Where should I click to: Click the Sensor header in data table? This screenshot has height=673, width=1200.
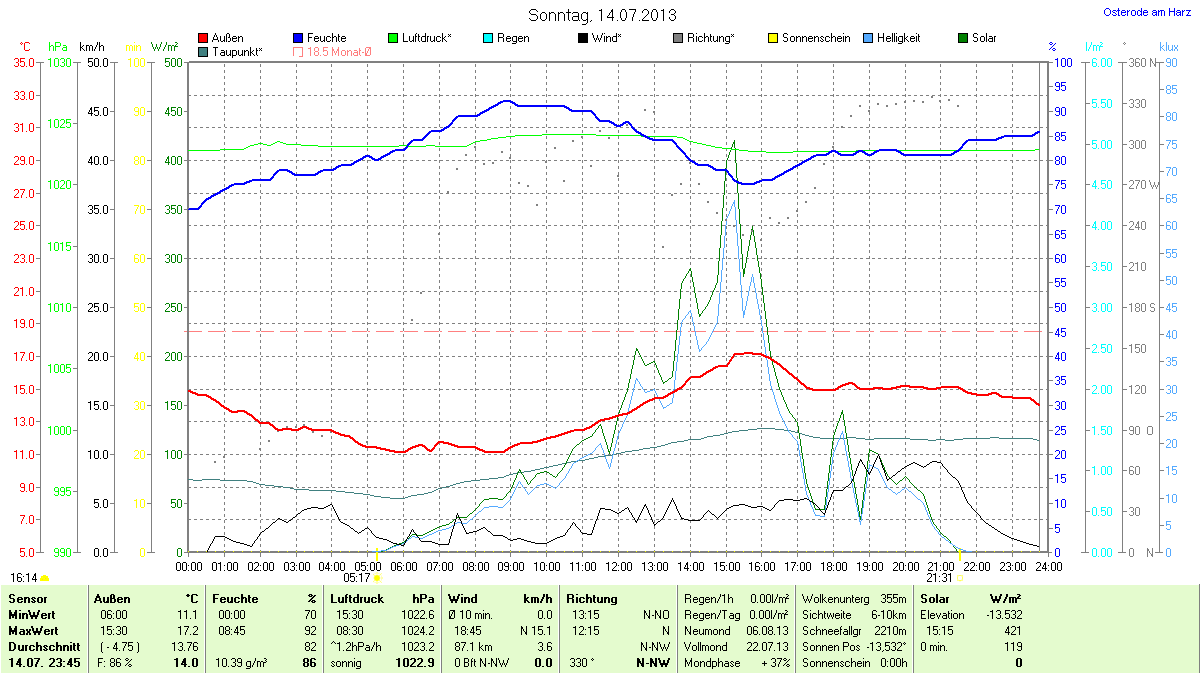click(x=27, y=598)
